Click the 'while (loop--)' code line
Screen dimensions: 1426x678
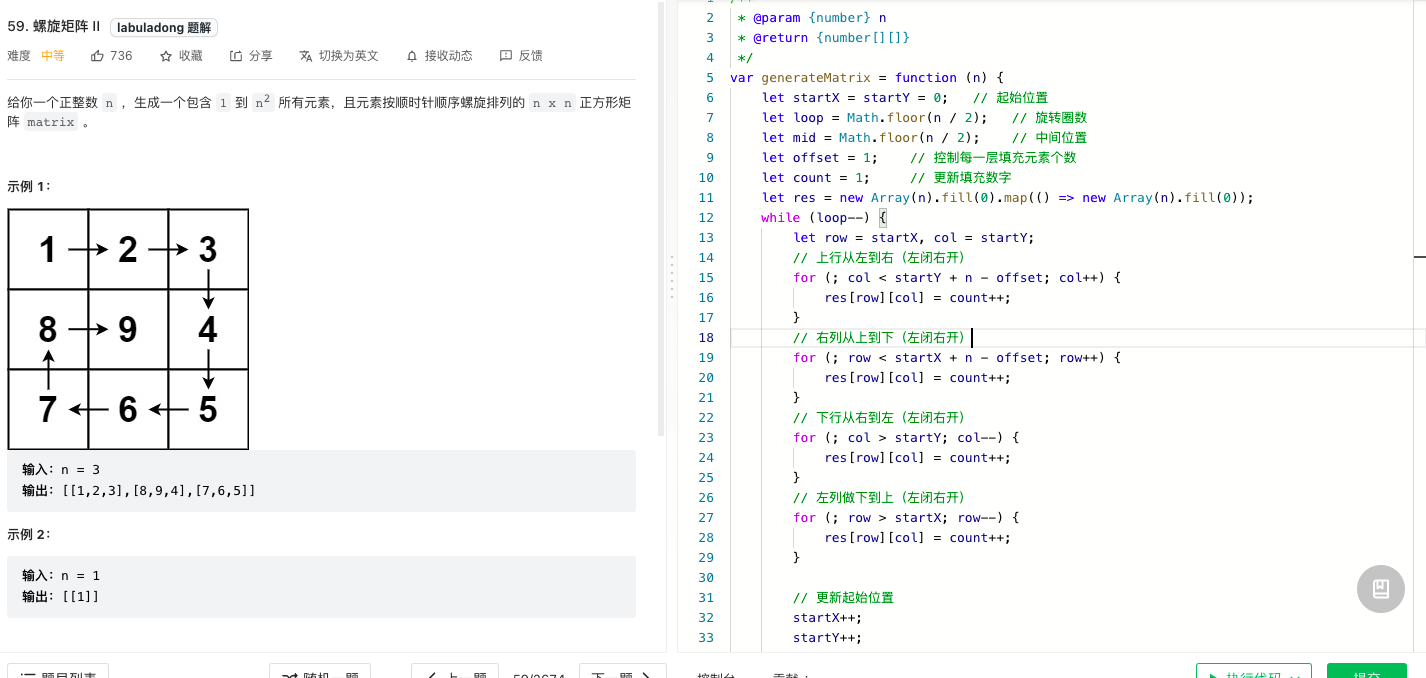[x=825, y=217]
